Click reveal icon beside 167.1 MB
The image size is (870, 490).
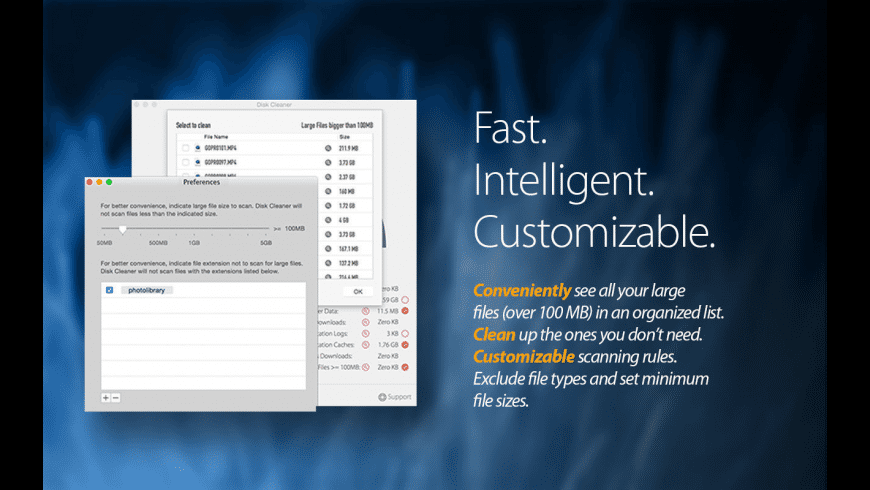(328, 249)
